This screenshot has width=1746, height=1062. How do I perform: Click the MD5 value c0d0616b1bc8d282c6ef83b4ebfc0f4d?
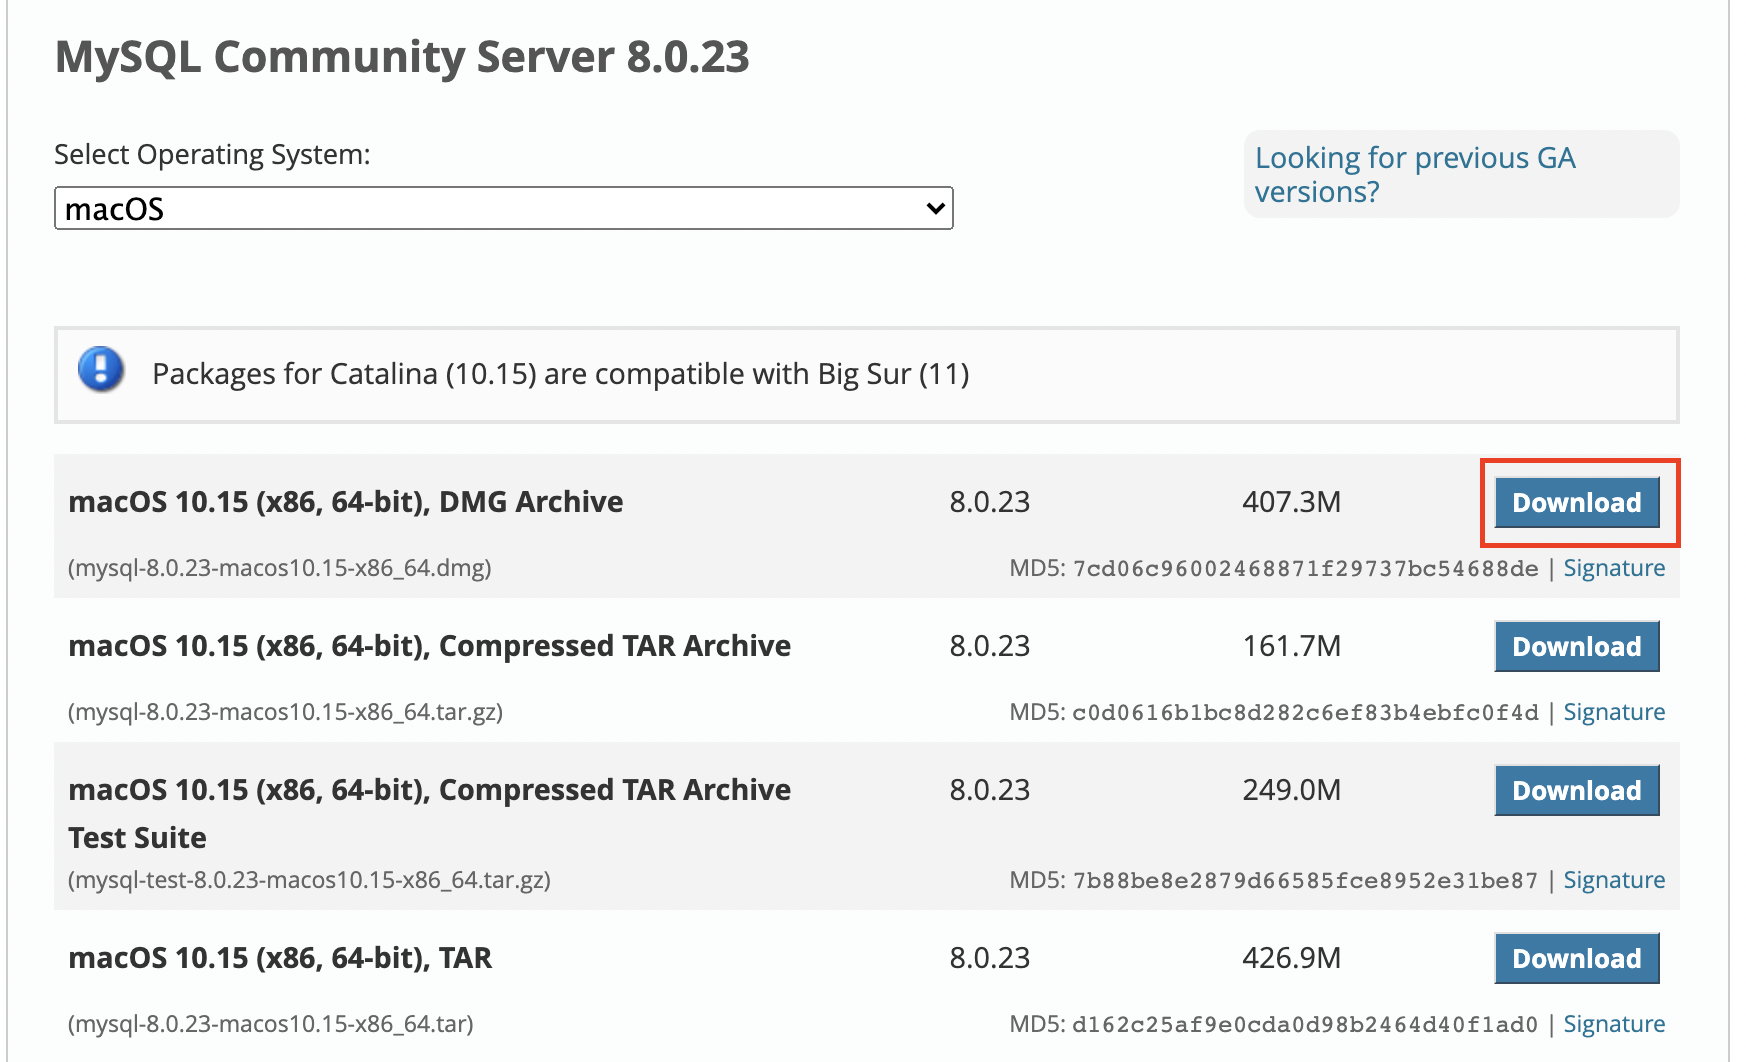point(1305,713)
